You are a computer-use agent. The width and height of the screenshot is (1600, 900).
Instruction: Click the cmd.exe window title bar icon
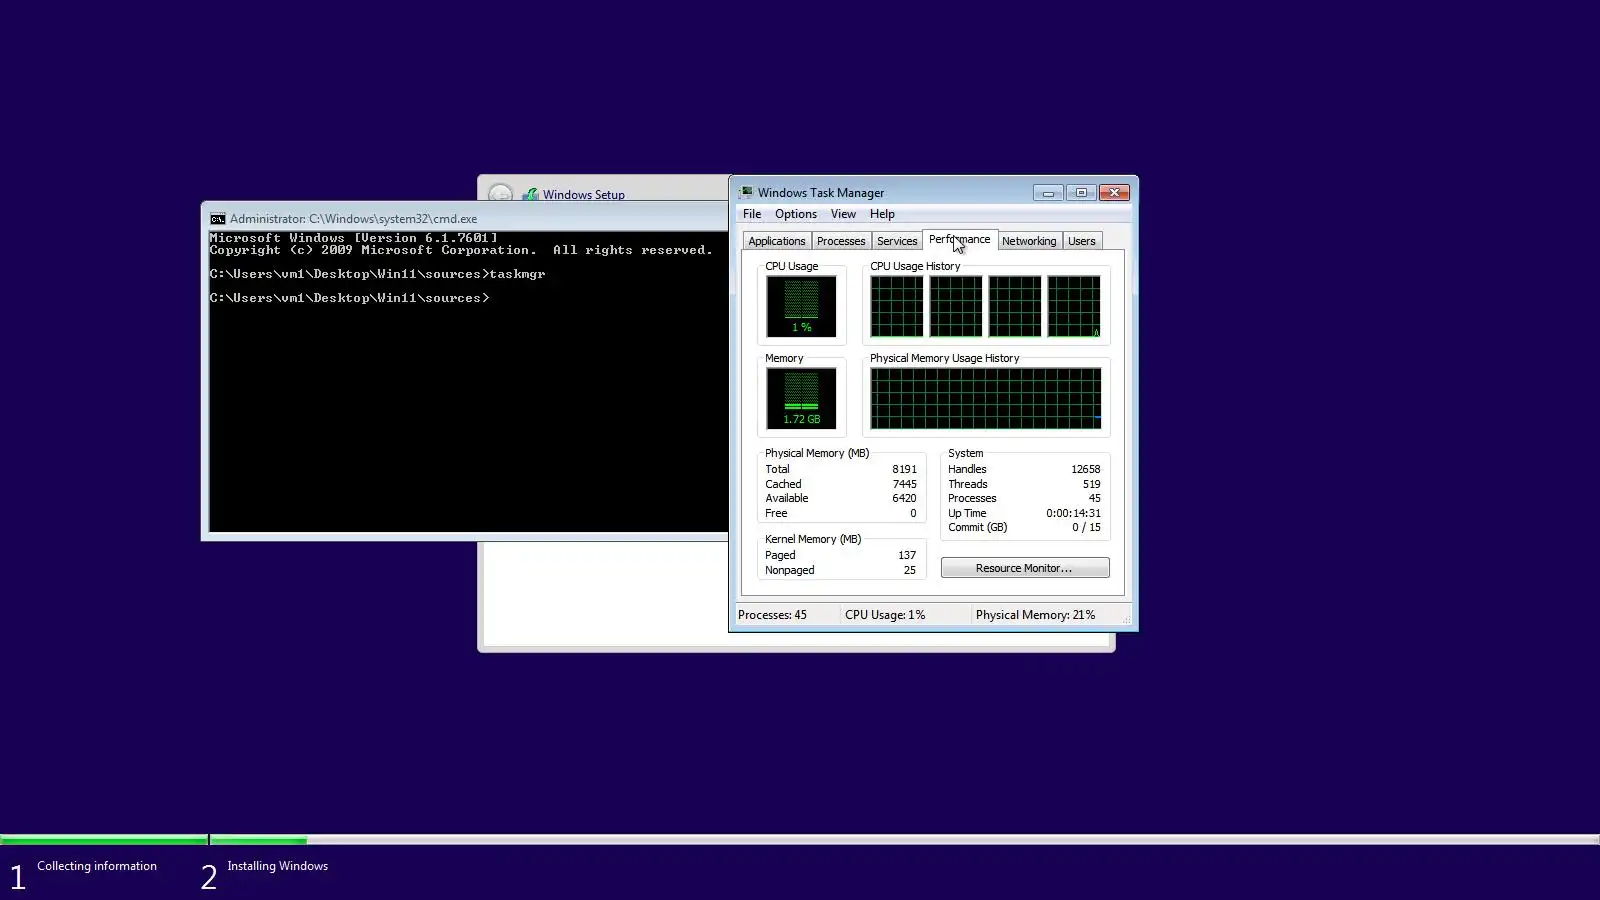(217, 219)
